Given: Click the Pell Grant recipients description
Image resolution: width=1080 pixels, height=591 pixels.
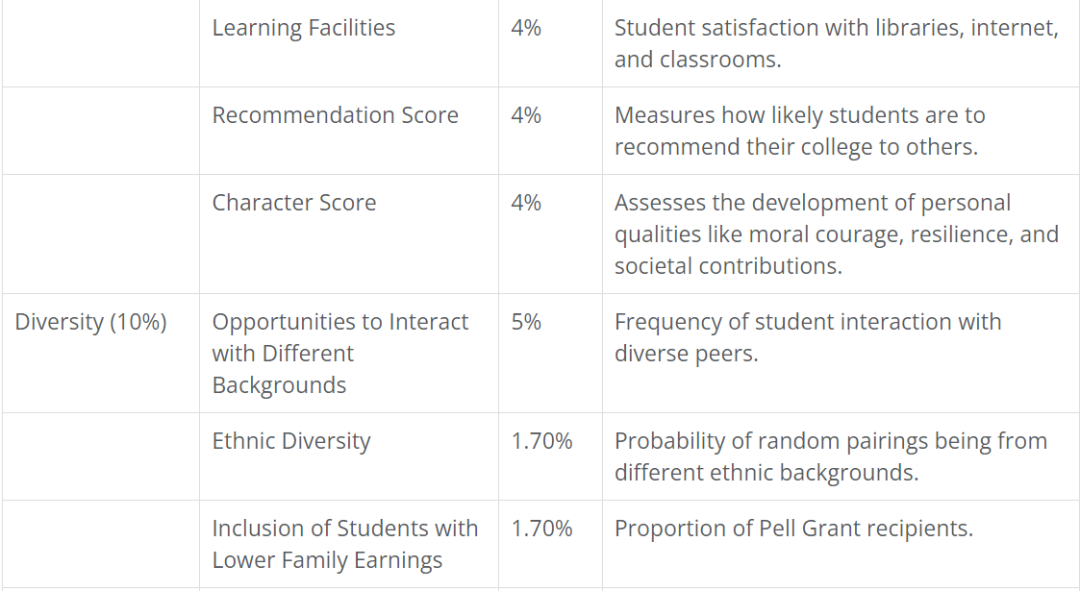Looking at the screenshot, I should [793, 528].
